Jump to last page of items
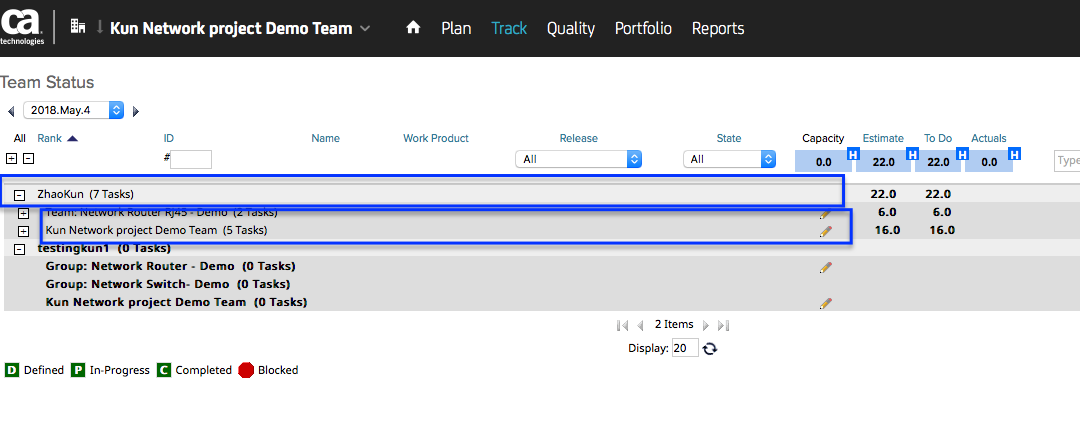 click(x=724, y=325)
